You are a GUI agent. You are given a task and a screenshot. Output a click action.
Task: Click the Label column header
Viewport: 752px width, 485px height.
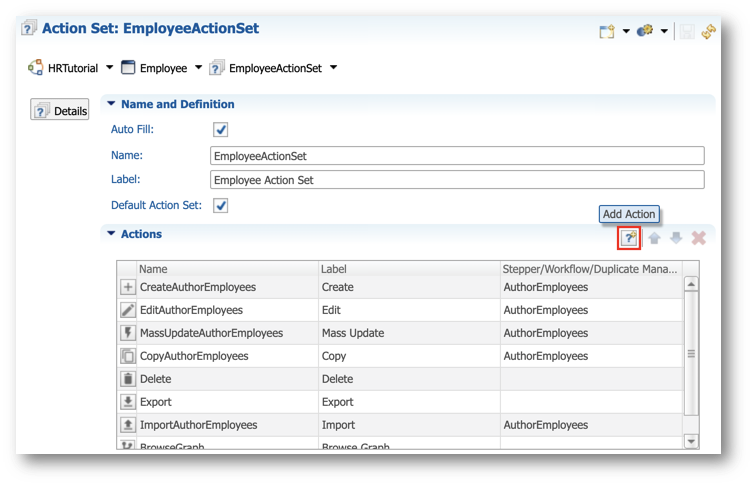click(x=410, y=269)
